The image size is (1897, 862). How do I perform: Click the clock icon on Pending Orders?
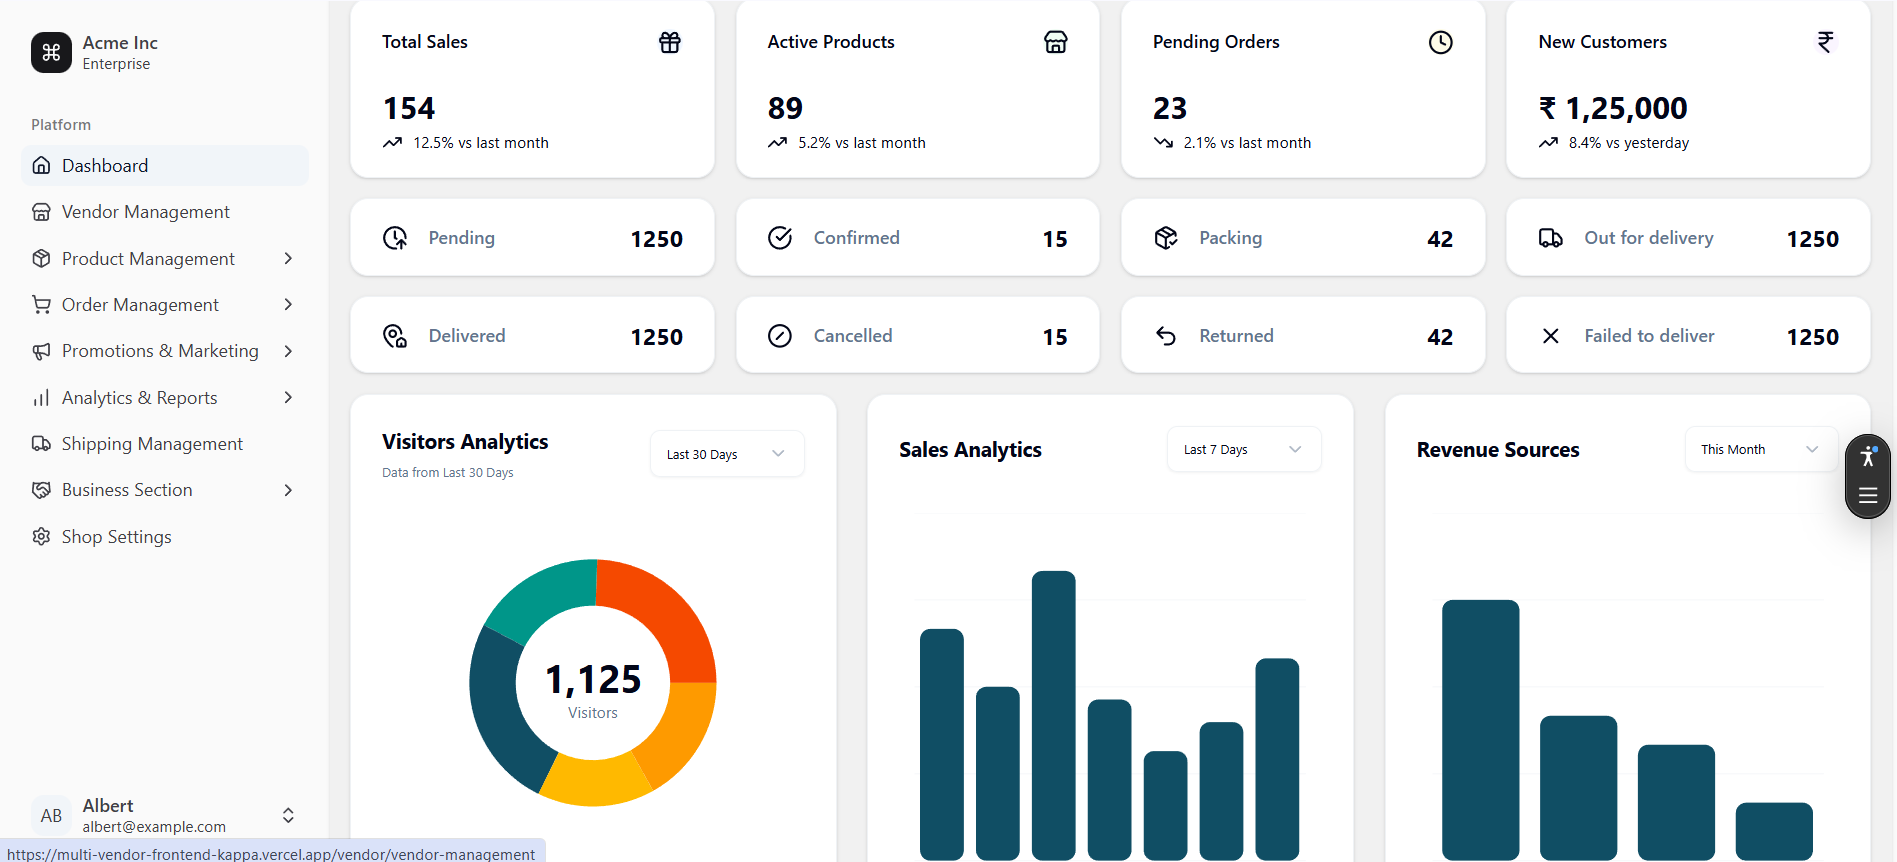[1440, 42]
